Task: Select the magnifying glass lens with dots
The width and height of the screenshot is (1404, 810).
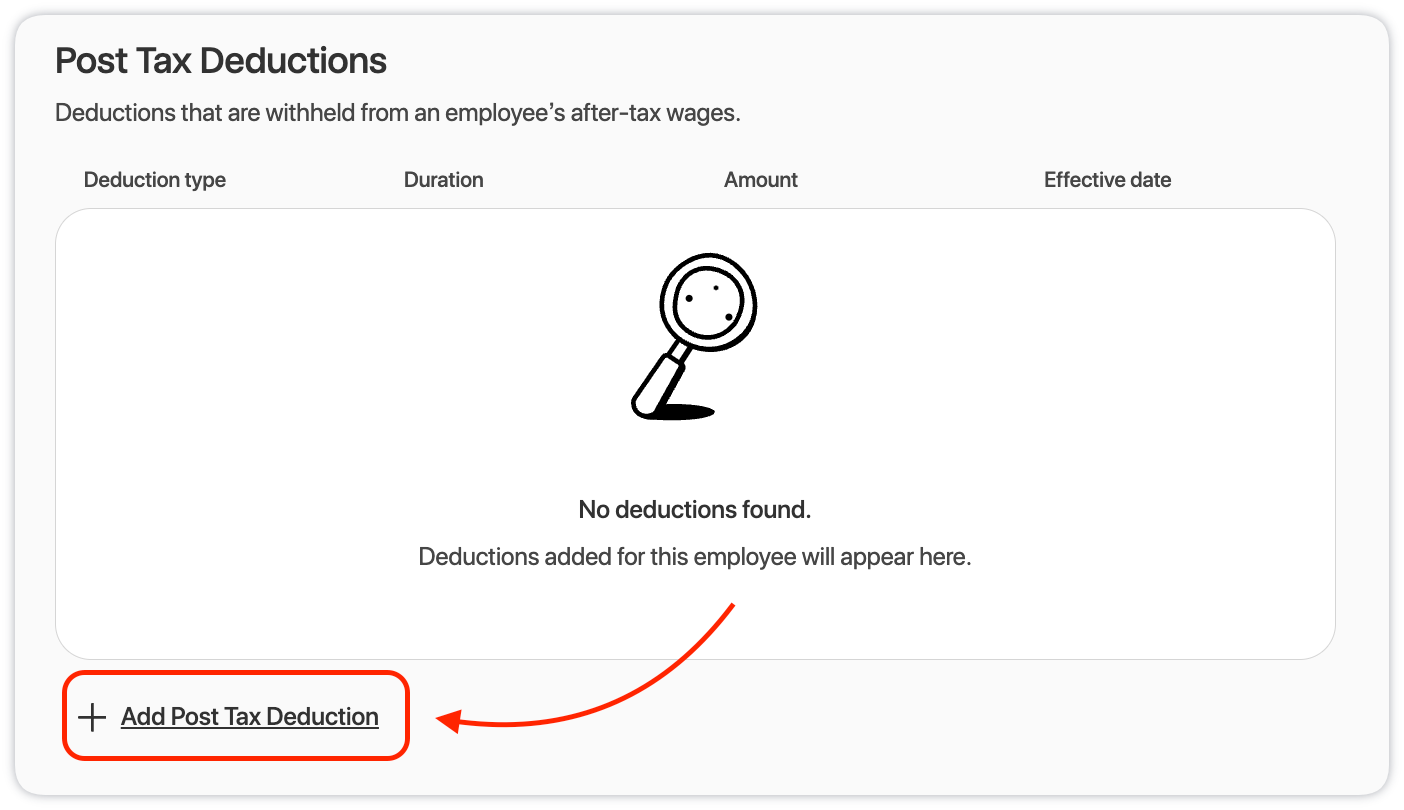Action: [708, 302]
